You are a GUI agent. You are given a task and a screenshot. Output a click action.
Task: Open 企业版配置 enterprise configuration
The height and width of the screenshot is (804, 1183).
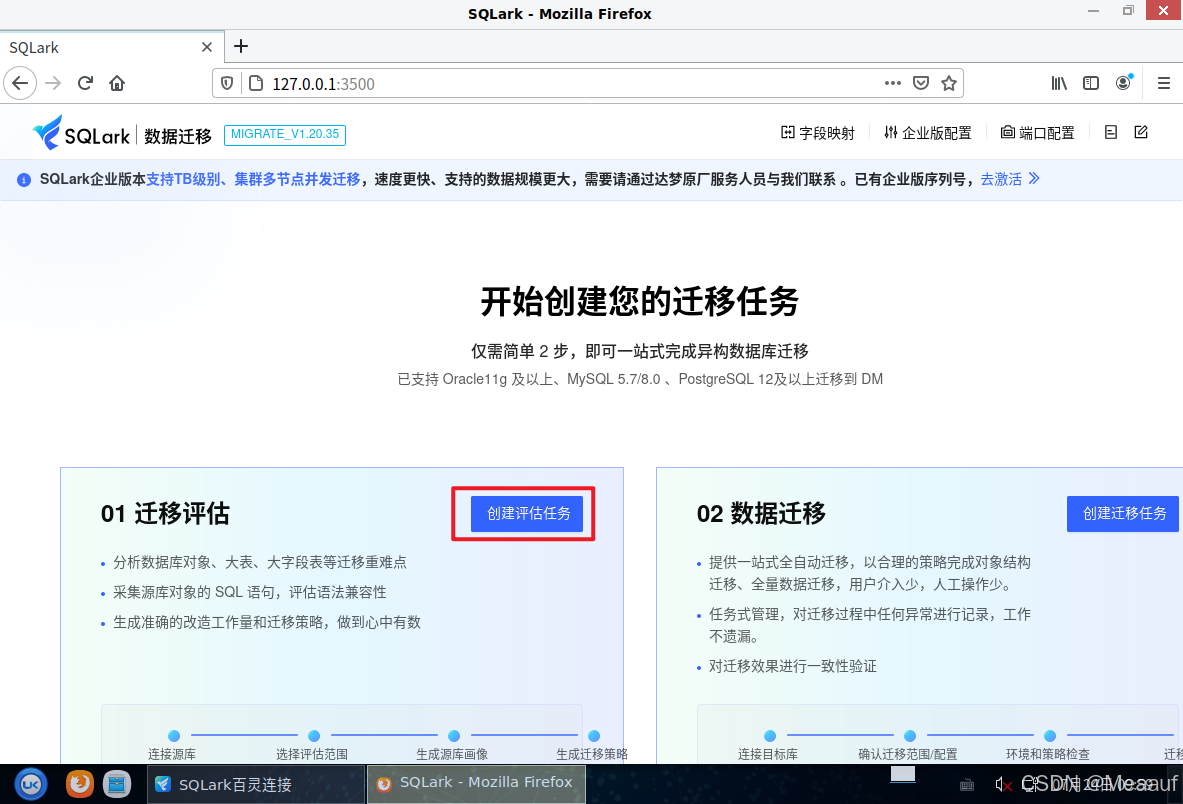928,133
